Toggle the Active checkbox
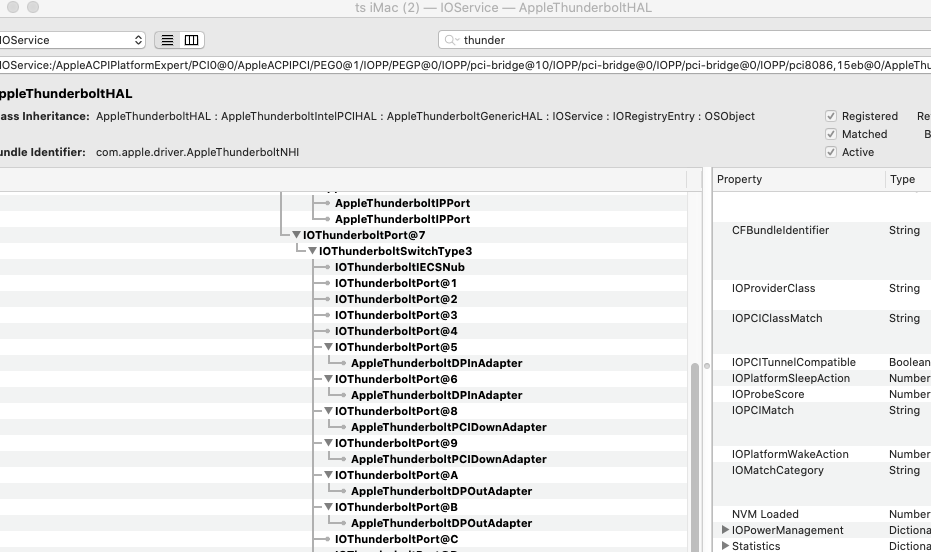The image size is (931, 552). click(831, 152)
